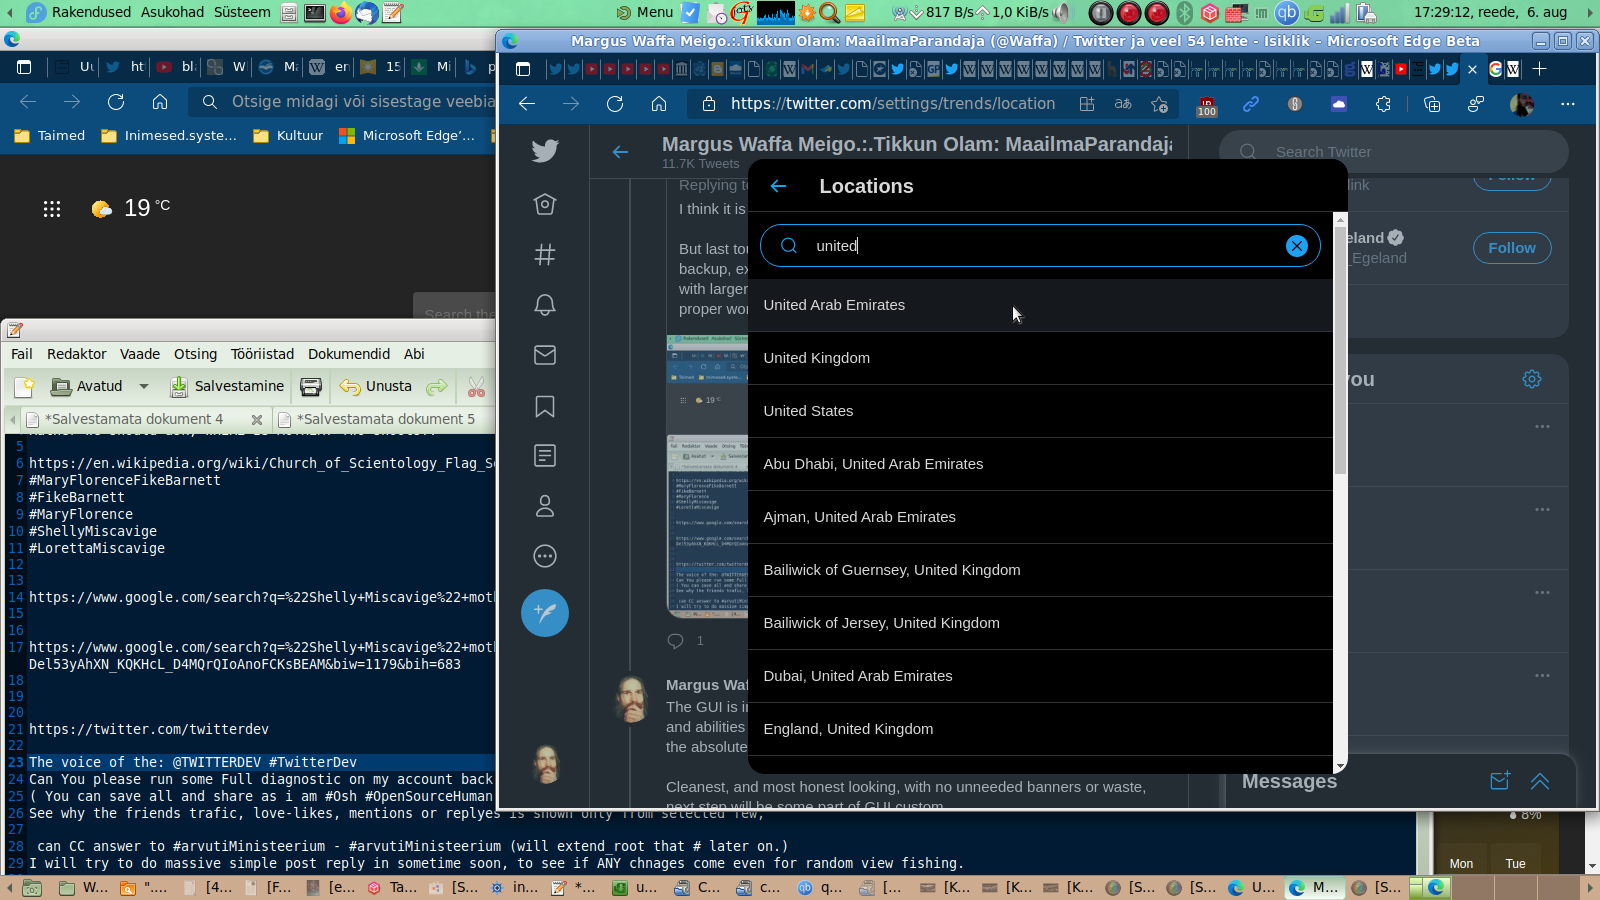Image resolution: width=1600 pixels, height=900 pixels.
Task: Start a new message in Messages drawer
Action: pos(1500,781)
